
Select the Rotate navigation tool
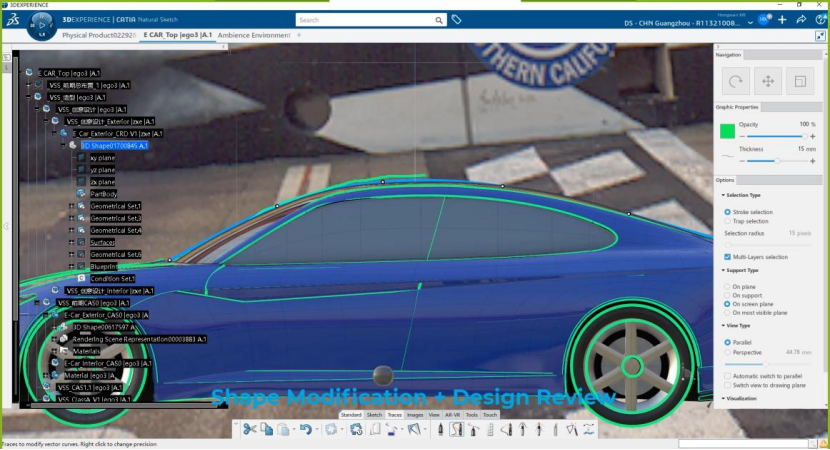click(x=736, y=81)
